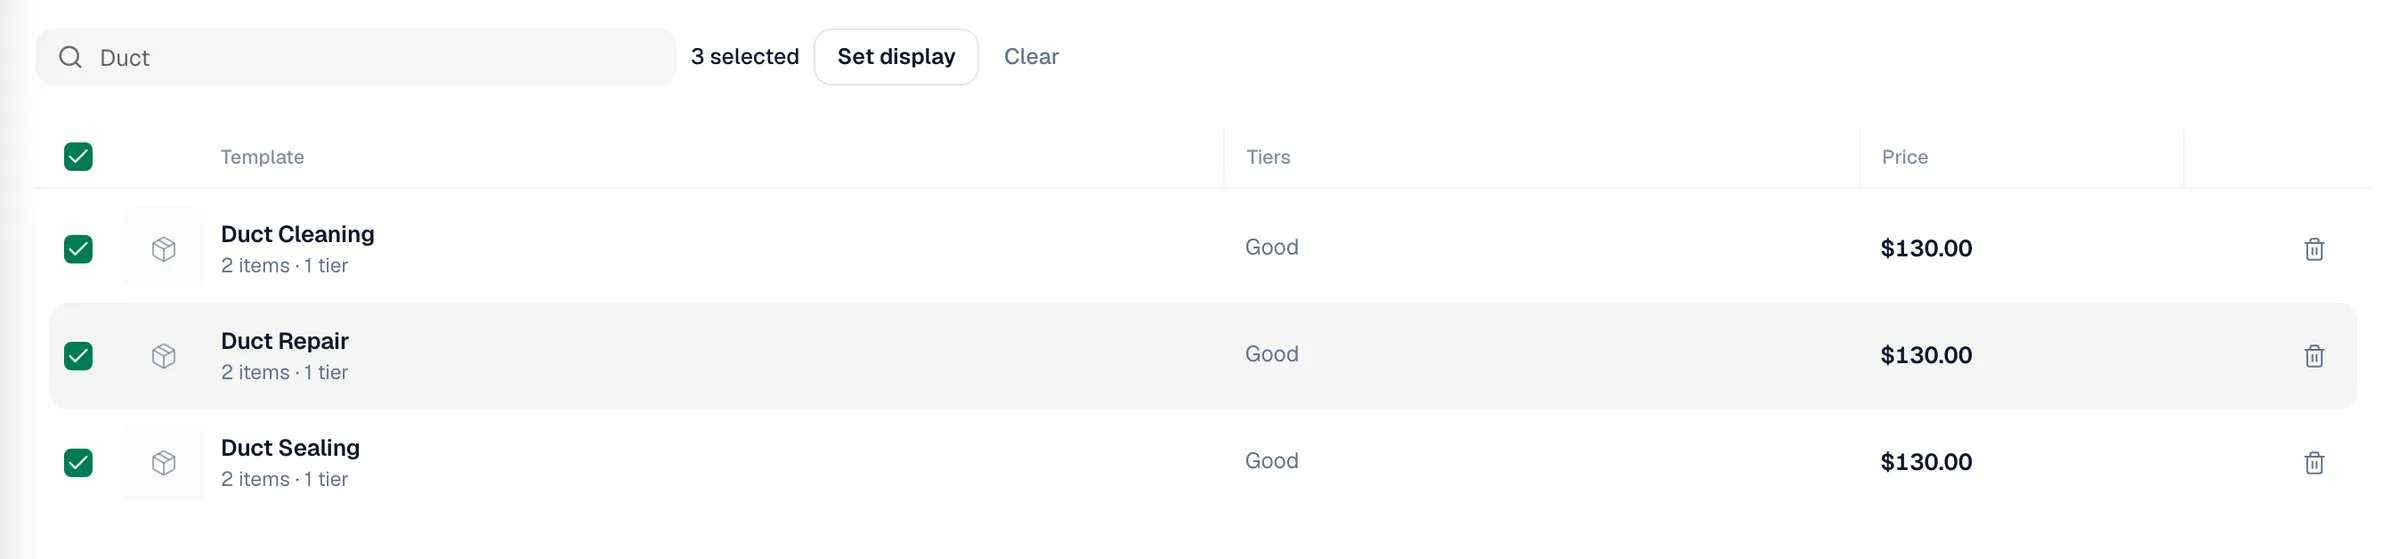Image resolution: width=2400 pixels, height=559 pixels.
Task: Uncheck the select-all header checkbox
Action: pos(78,156)
